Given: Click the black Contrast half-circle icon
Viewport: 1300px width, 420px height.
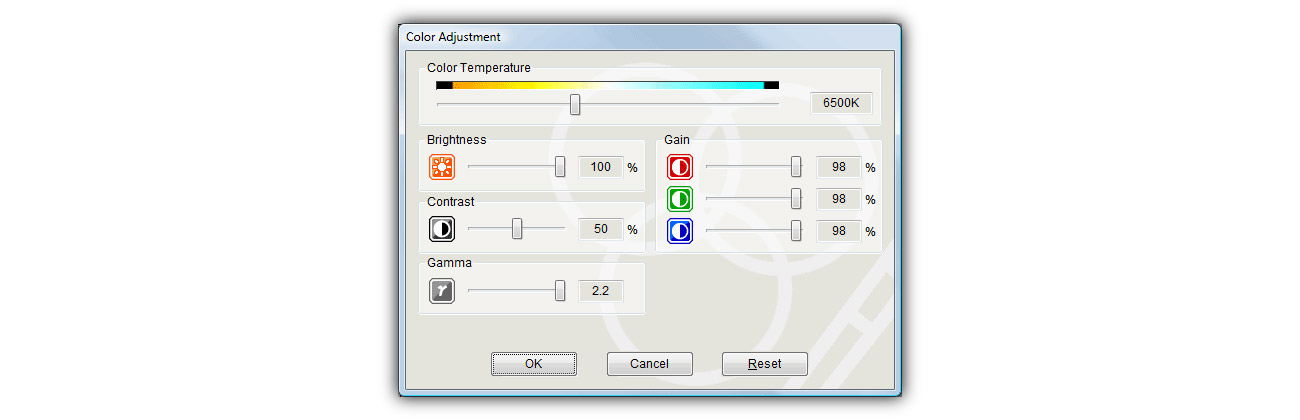Looking at the screenshot, I should tap(442, 229).
